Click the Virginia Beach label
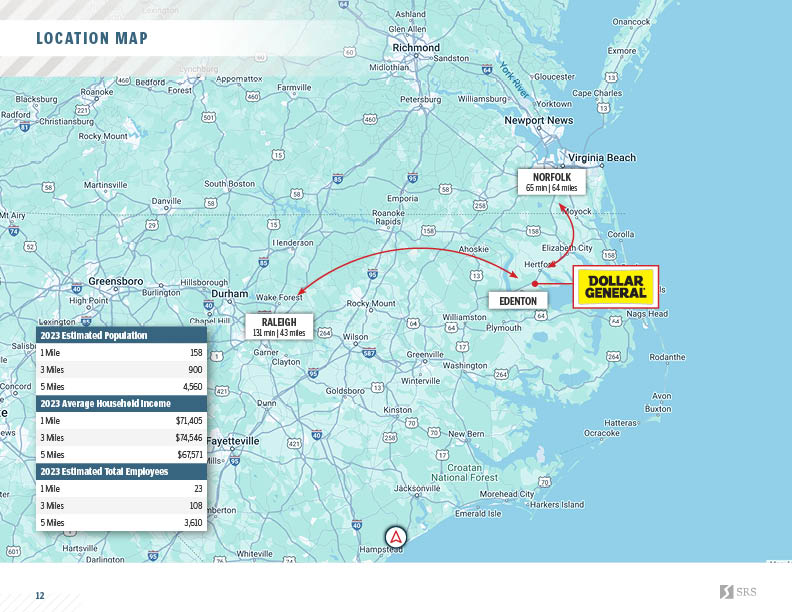The height and width of the screenshot is (612, 792). 602,158
